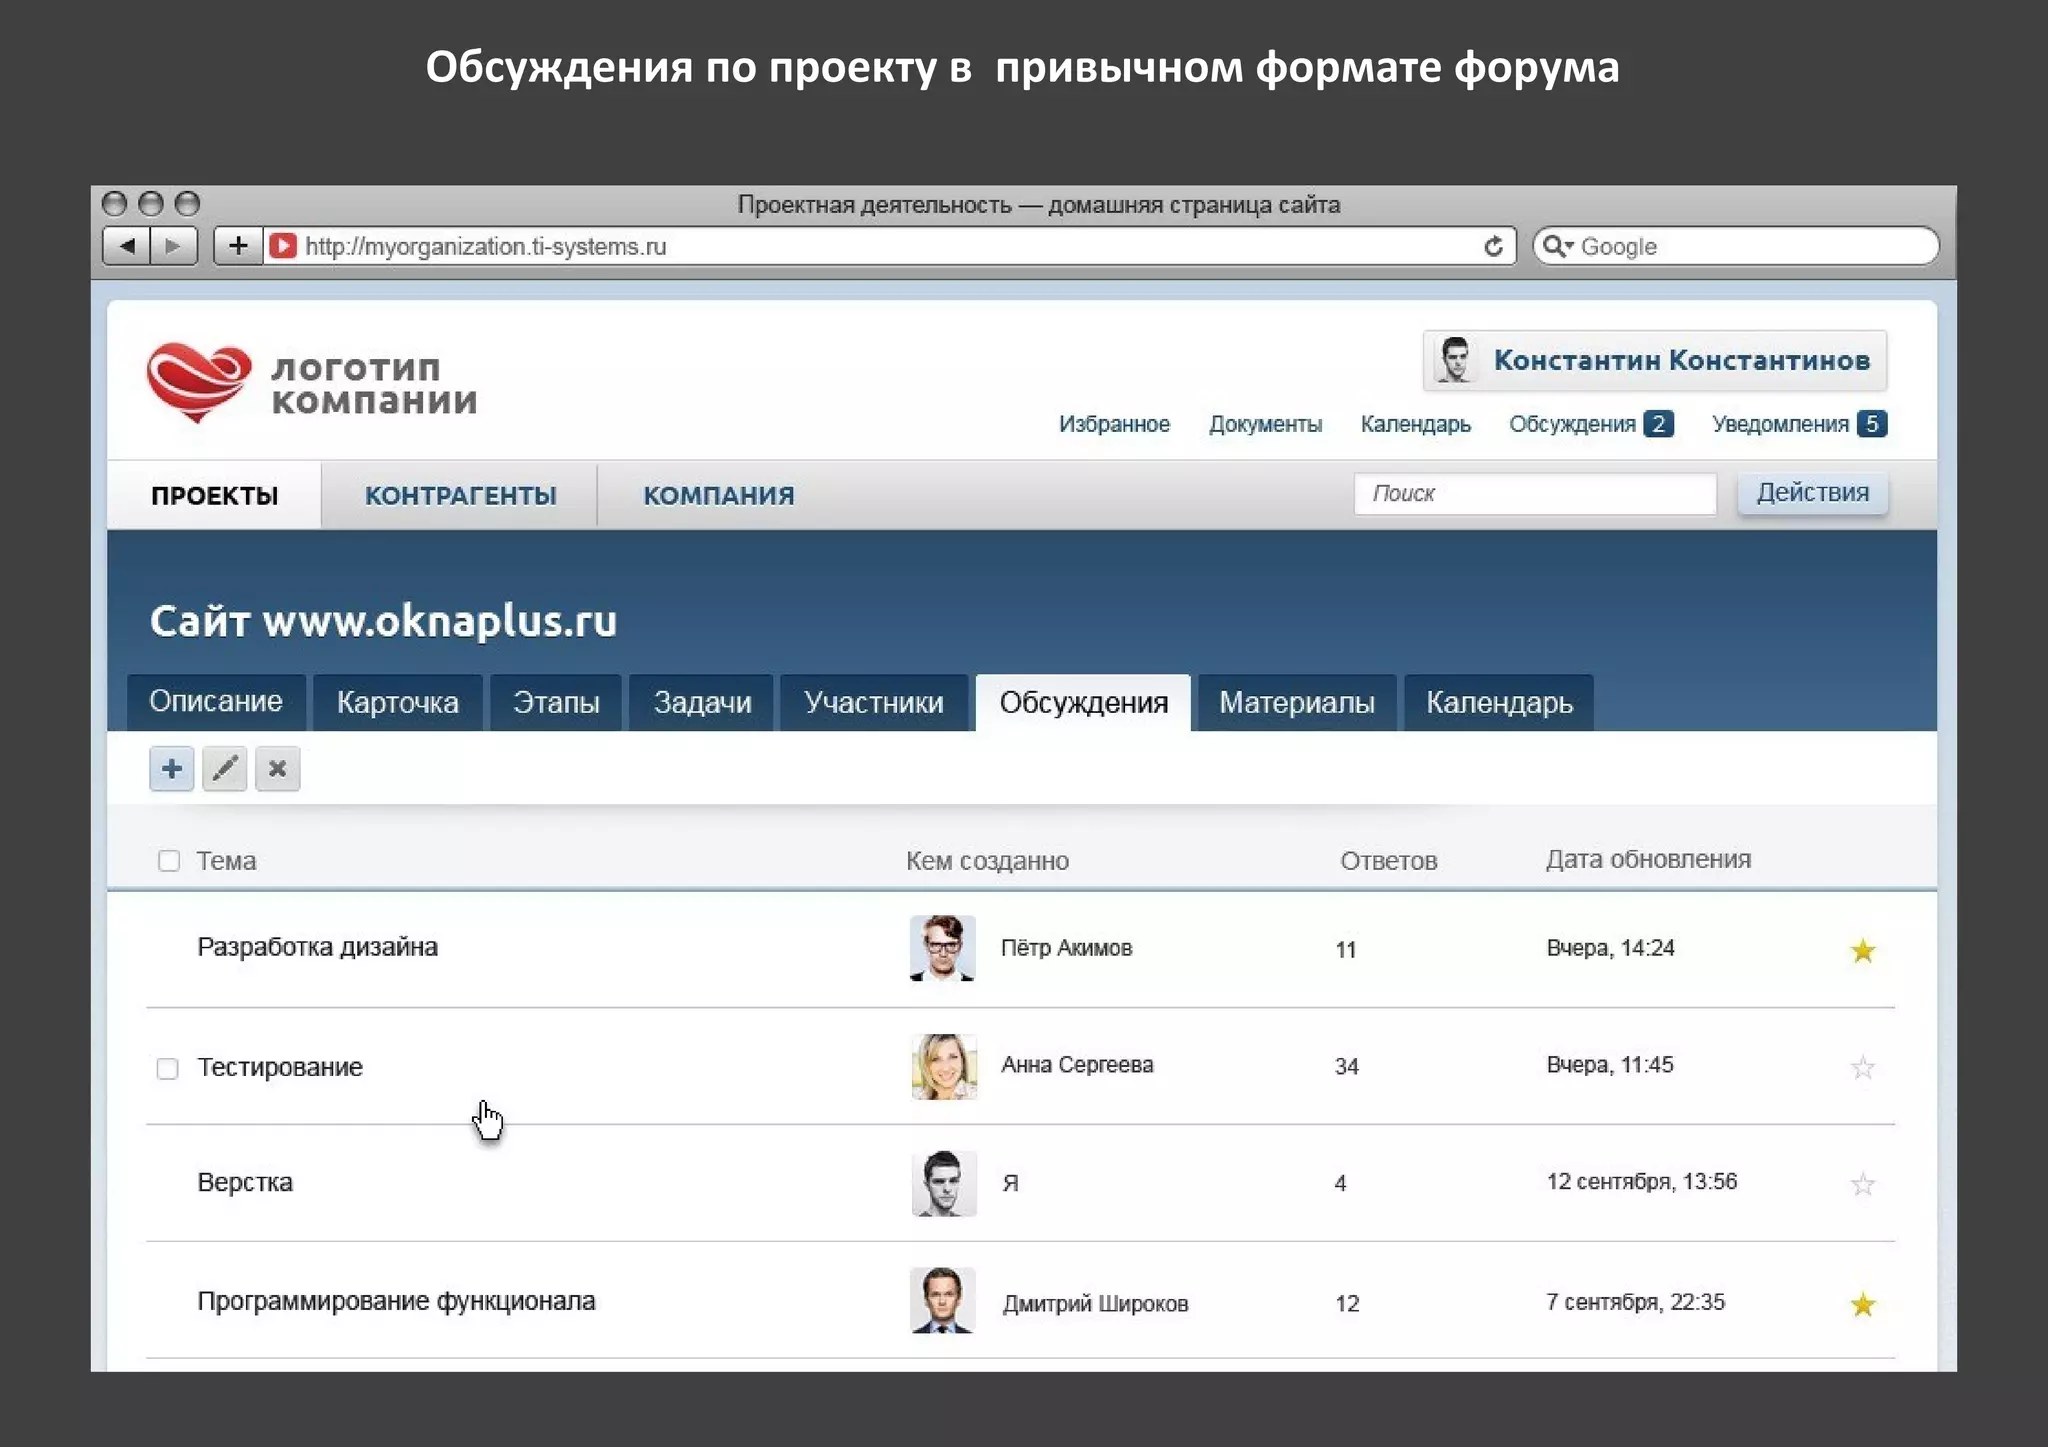2048x1447 pixels.
Task: Click the Дмитрий Широков author name
Action: [x=1095, y=1303]
